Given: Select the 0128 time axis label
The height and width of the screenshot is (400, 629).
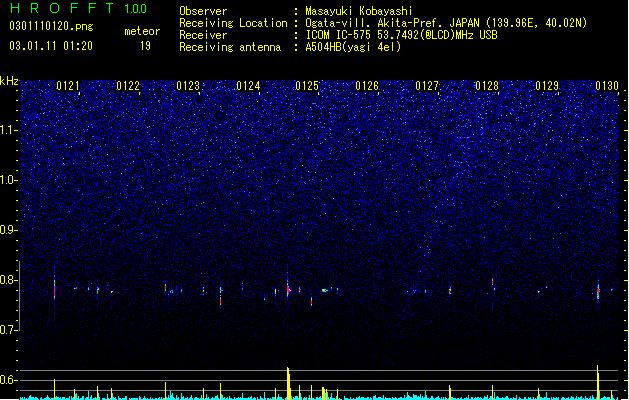Looking at the screenshot, I should [487, 86].
